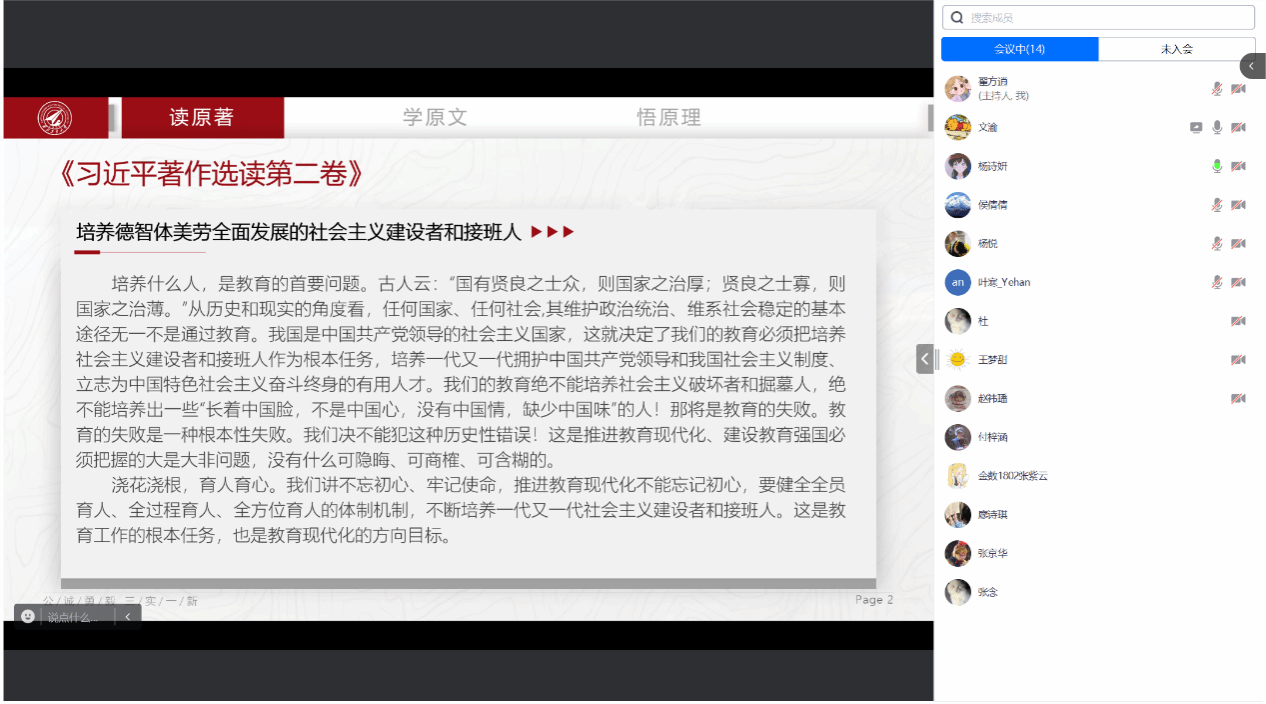
Task: Click the panel divider collapse chevron
Action: tap(925, 358)
